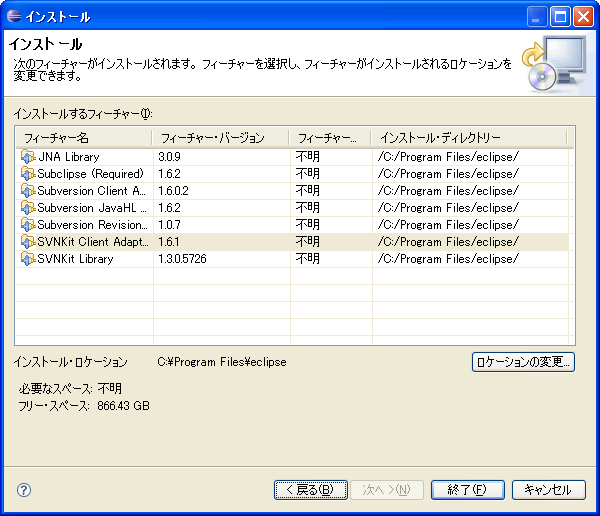Click the インストール・ディレクトリー column header
The height and width of the screenshot is (516, 600).
point(469,138)
